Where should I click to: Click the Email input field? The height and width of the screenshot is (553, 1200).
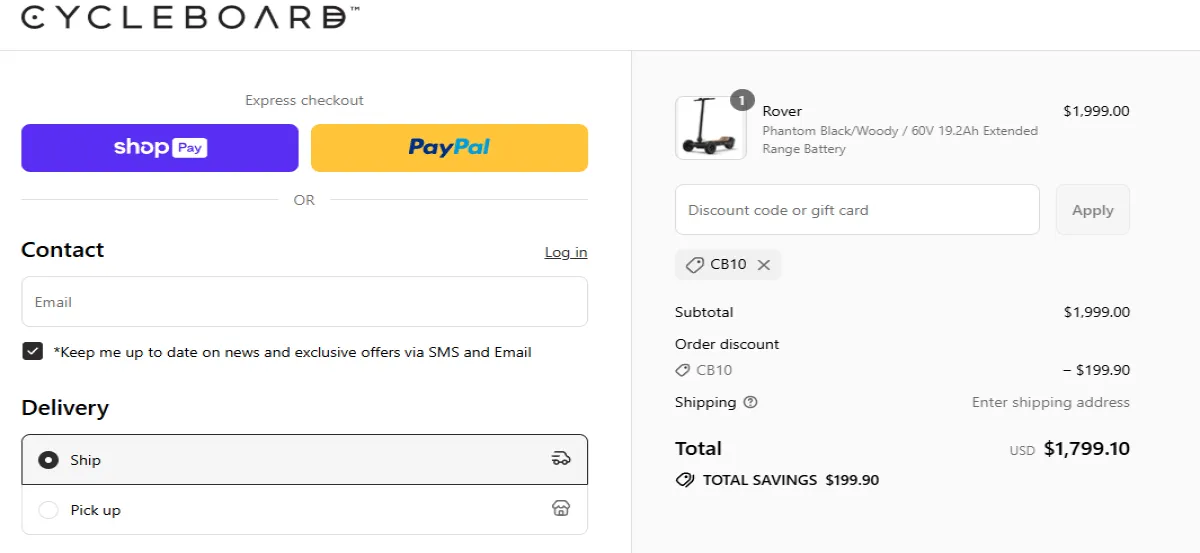304,302
